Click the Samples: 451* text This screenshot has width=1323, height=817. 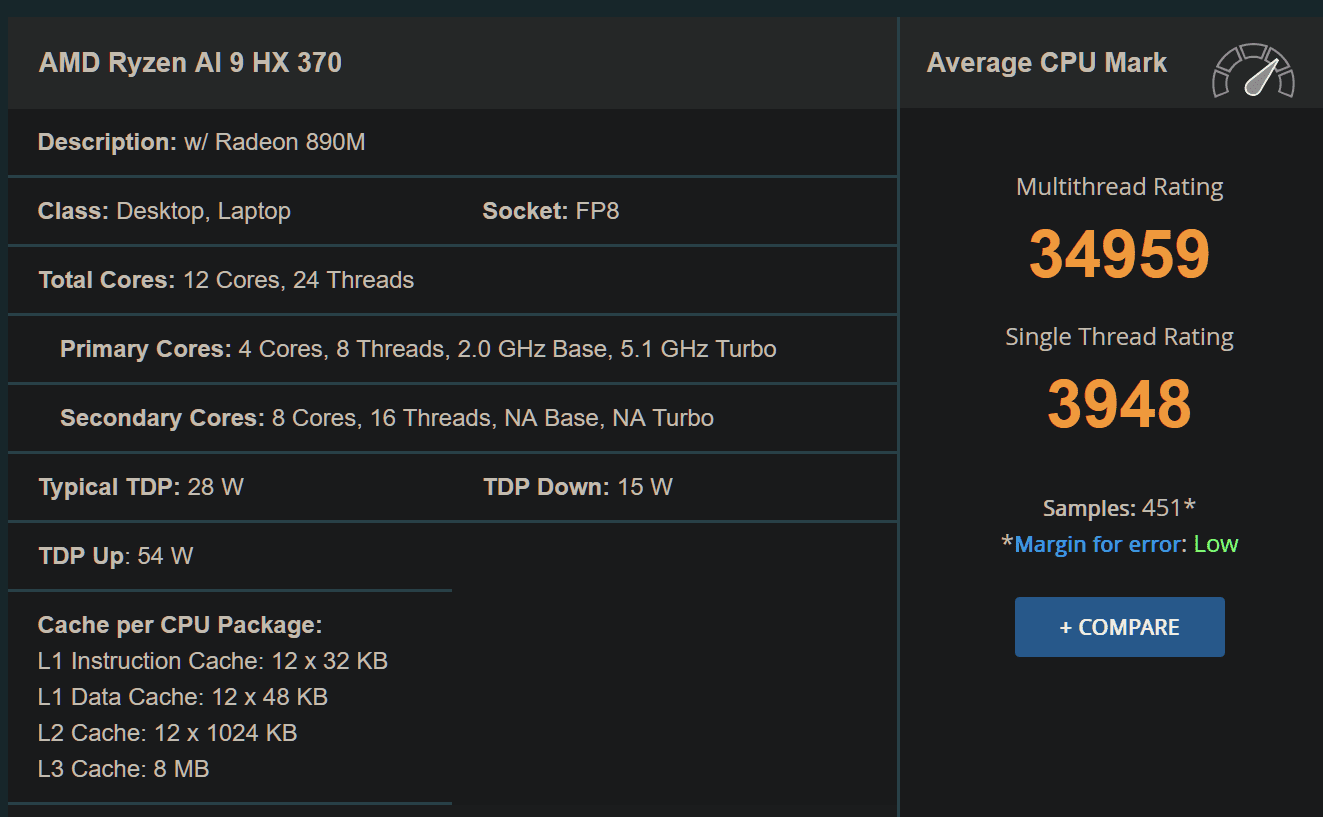(x=1119, y=508)
